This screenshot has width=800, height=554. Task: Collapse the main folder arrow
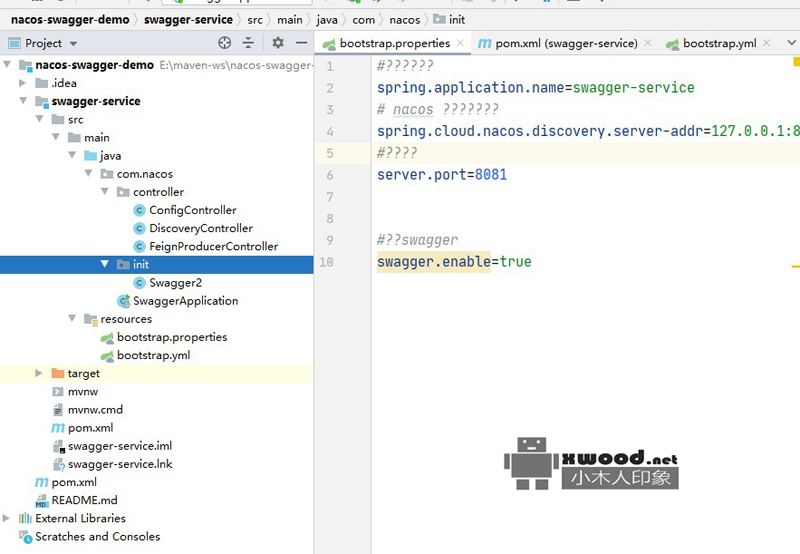click(56, 137)
